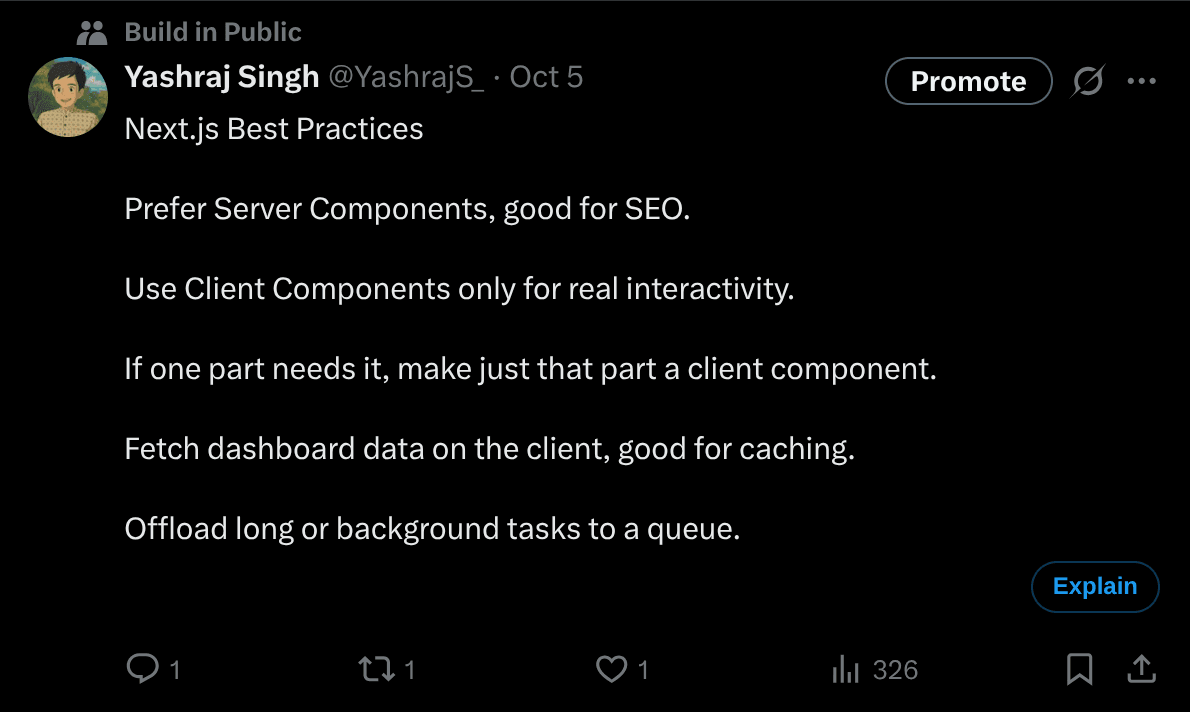Click the "Offload long or background tasks" line
Viewport: 1190px width, 712px height.
(x=432, y=528)
